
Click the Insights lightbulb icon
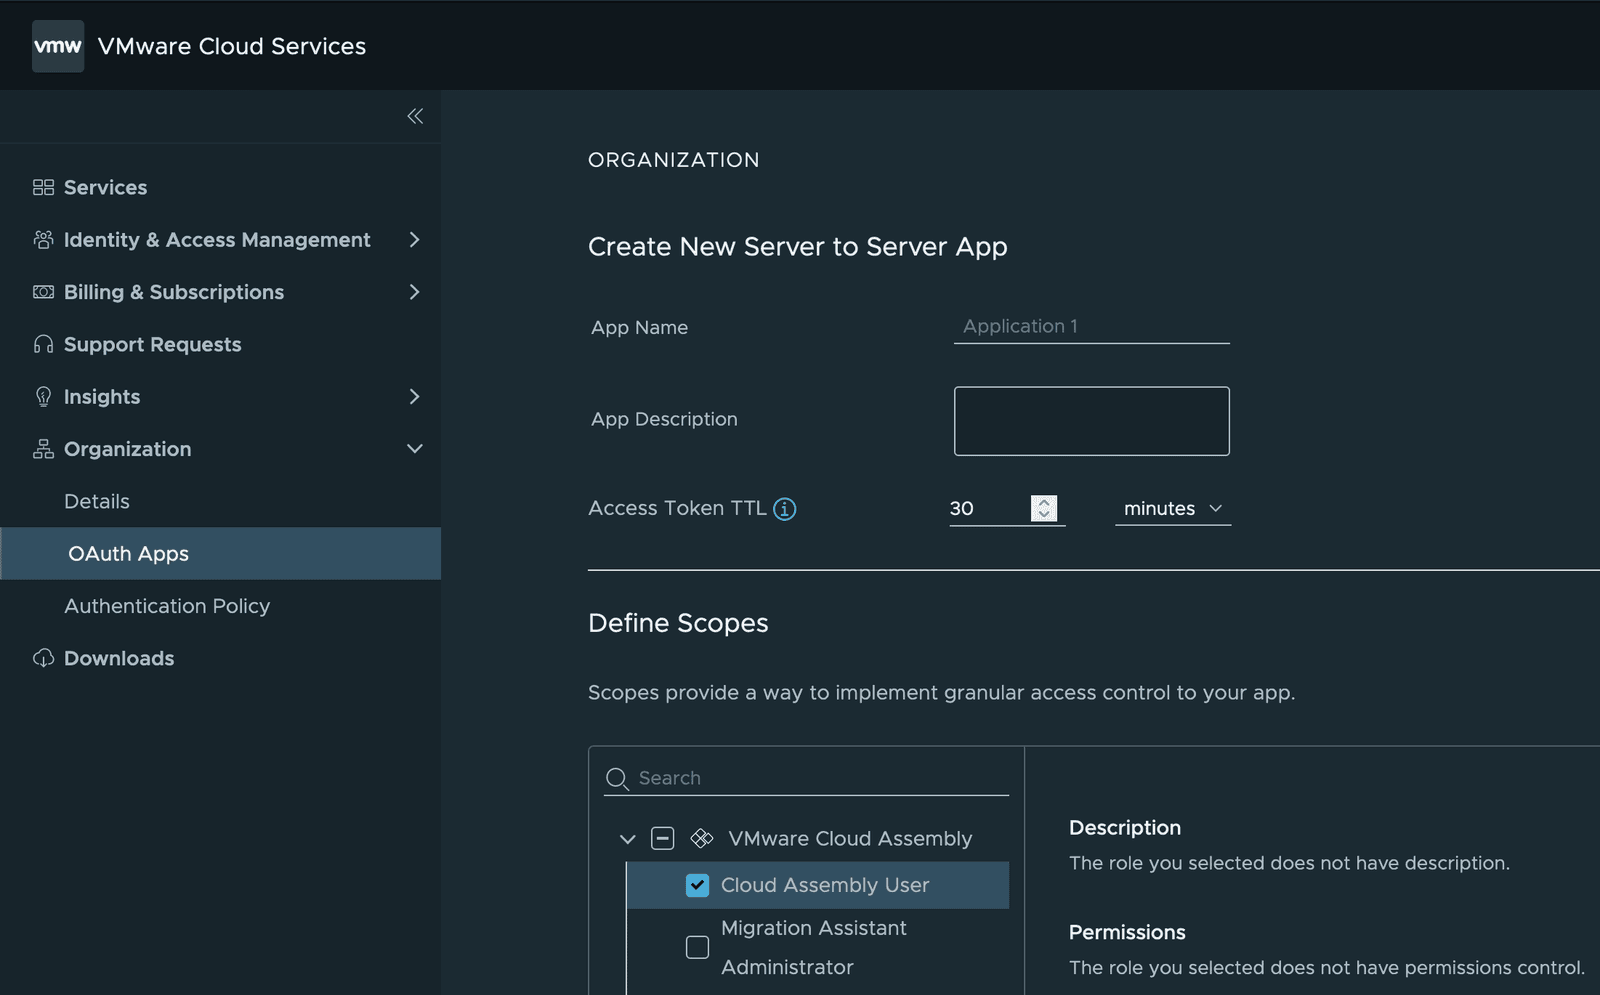tap(43, 396)
